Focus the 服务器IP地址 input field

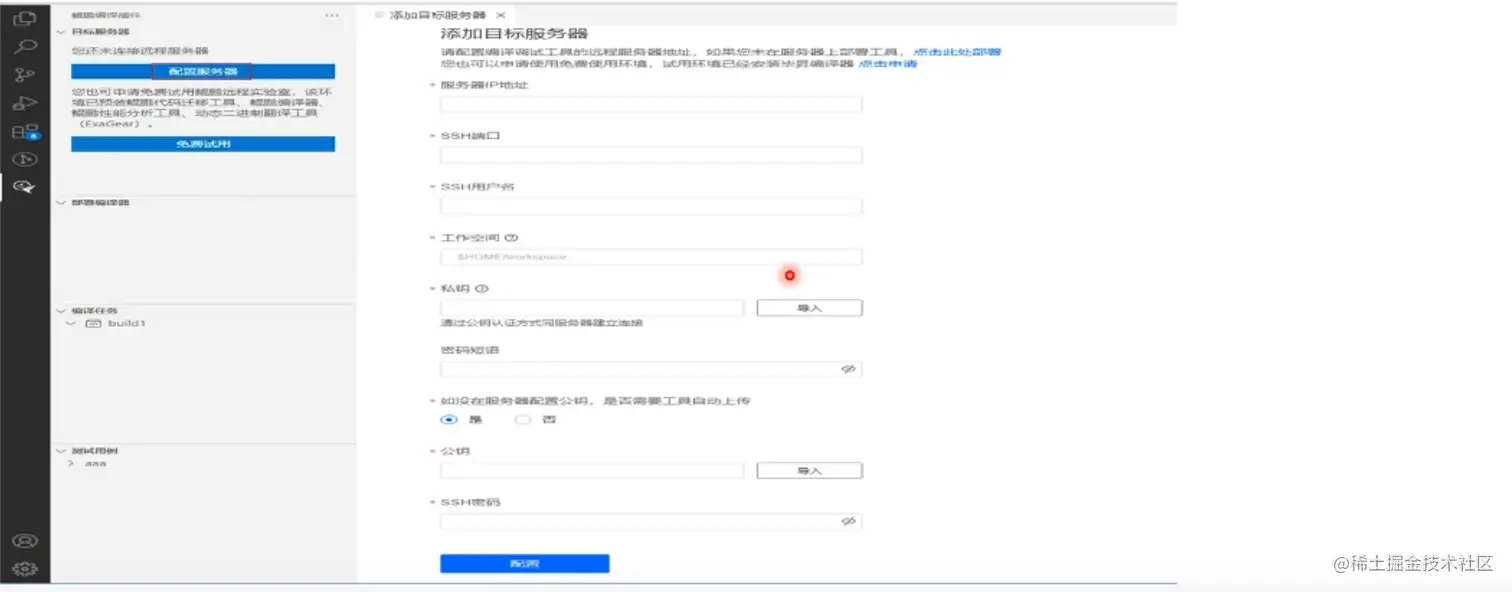tap(651, 104)
